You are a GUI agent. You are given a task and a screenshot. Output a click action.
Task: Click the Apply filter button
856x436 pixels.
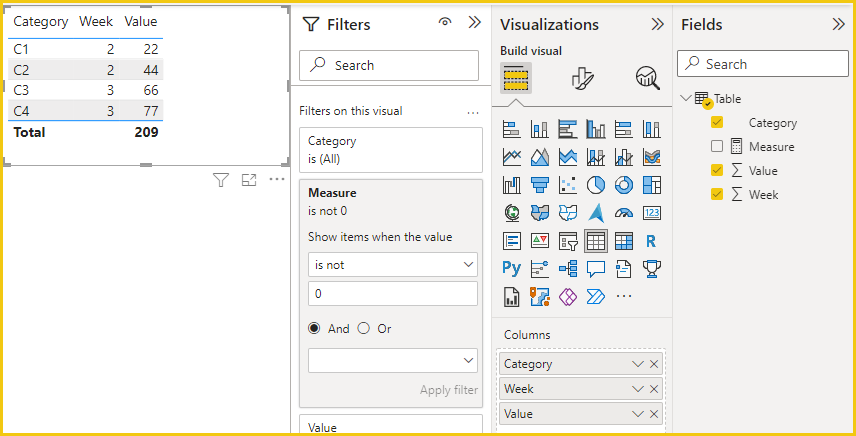(x=449, y=390)
